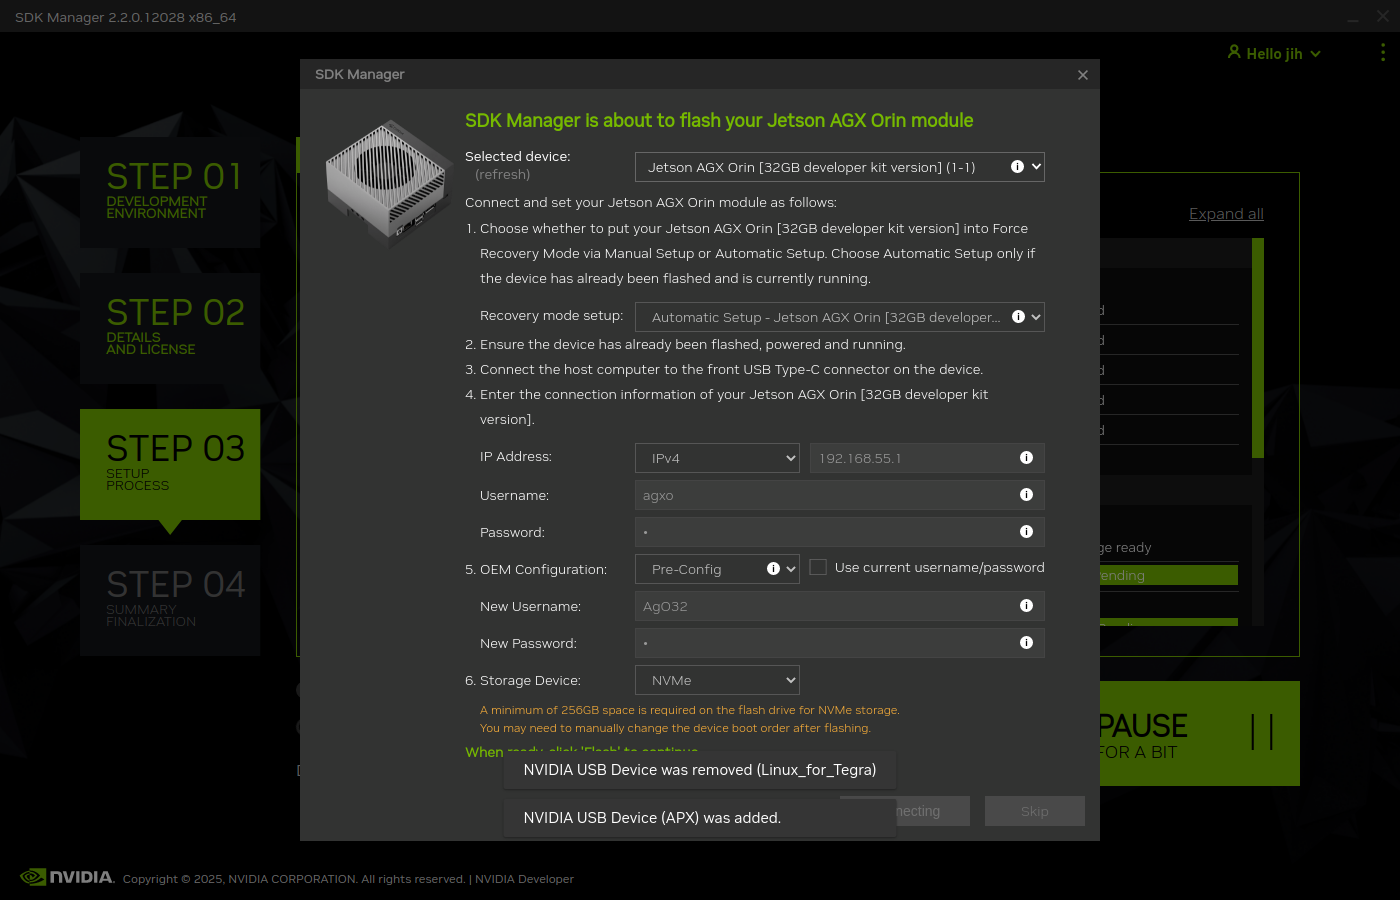This screenshot has height=900, width=1400.
Task: Click the Expand all link
Action: (1226, 214)
